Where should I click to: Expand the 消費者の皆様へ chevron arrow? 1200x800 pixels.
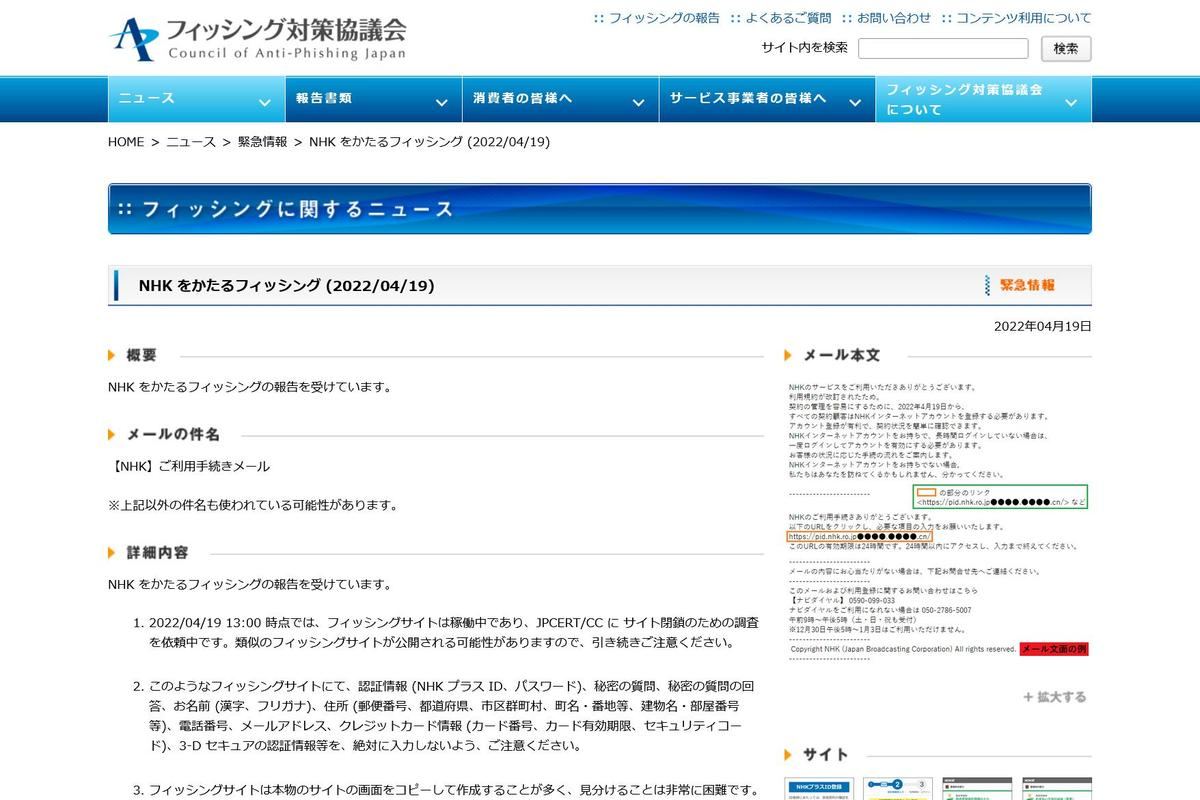638,102
